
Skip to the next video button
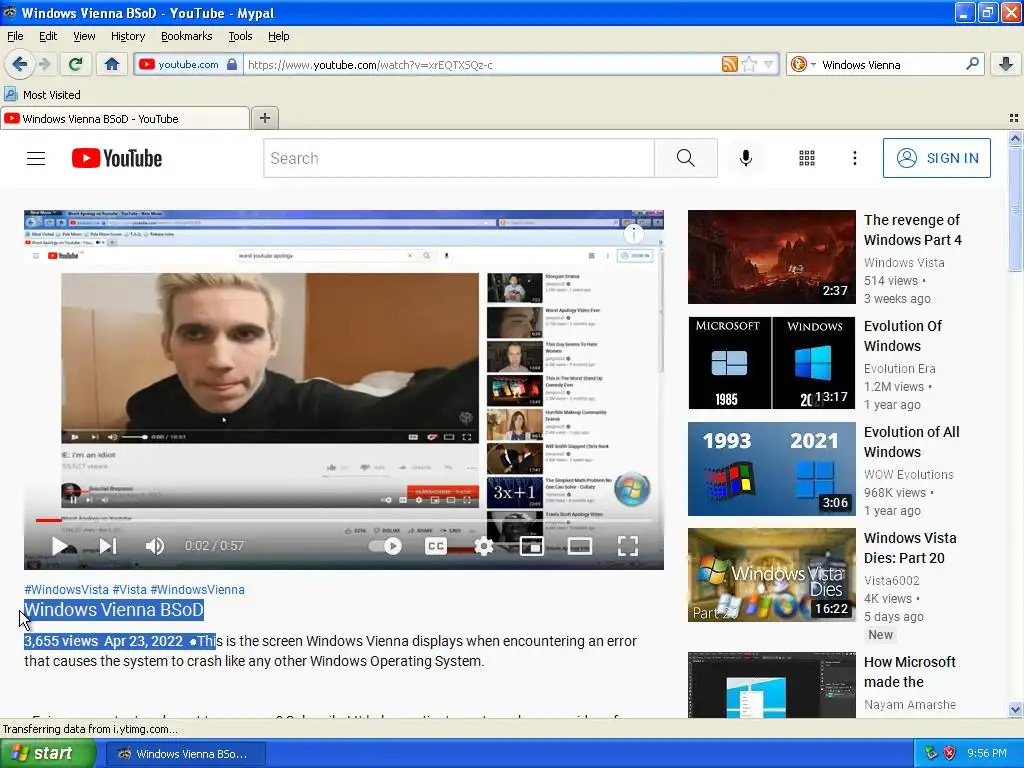click(108, 546)
